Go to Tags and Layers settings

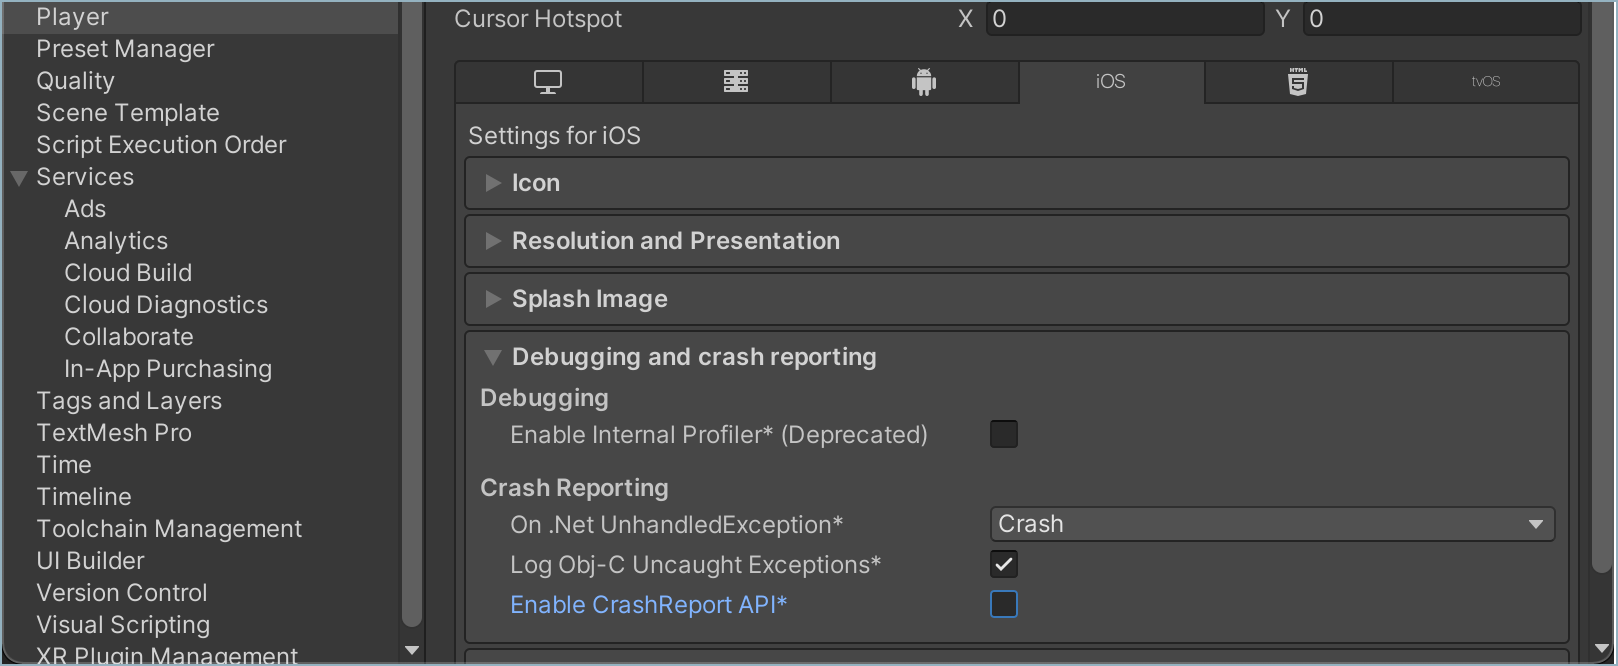[x=129, y=401]
